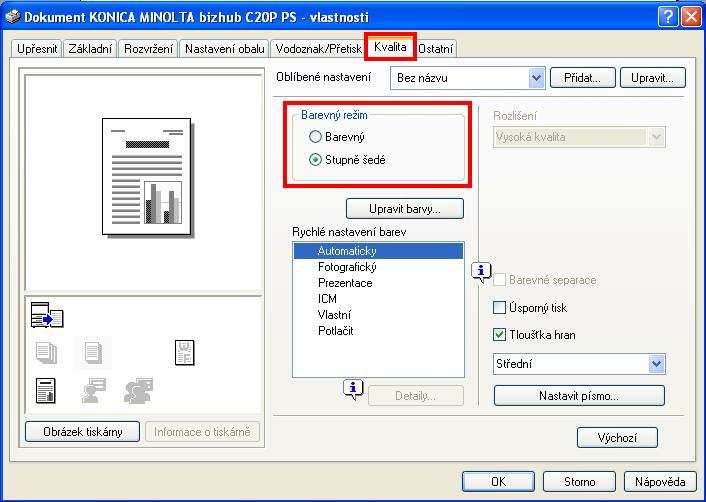The image size is (706, 502).
Task: Open the Vodoznak/Přetisk tab
Action: point(318,49)
